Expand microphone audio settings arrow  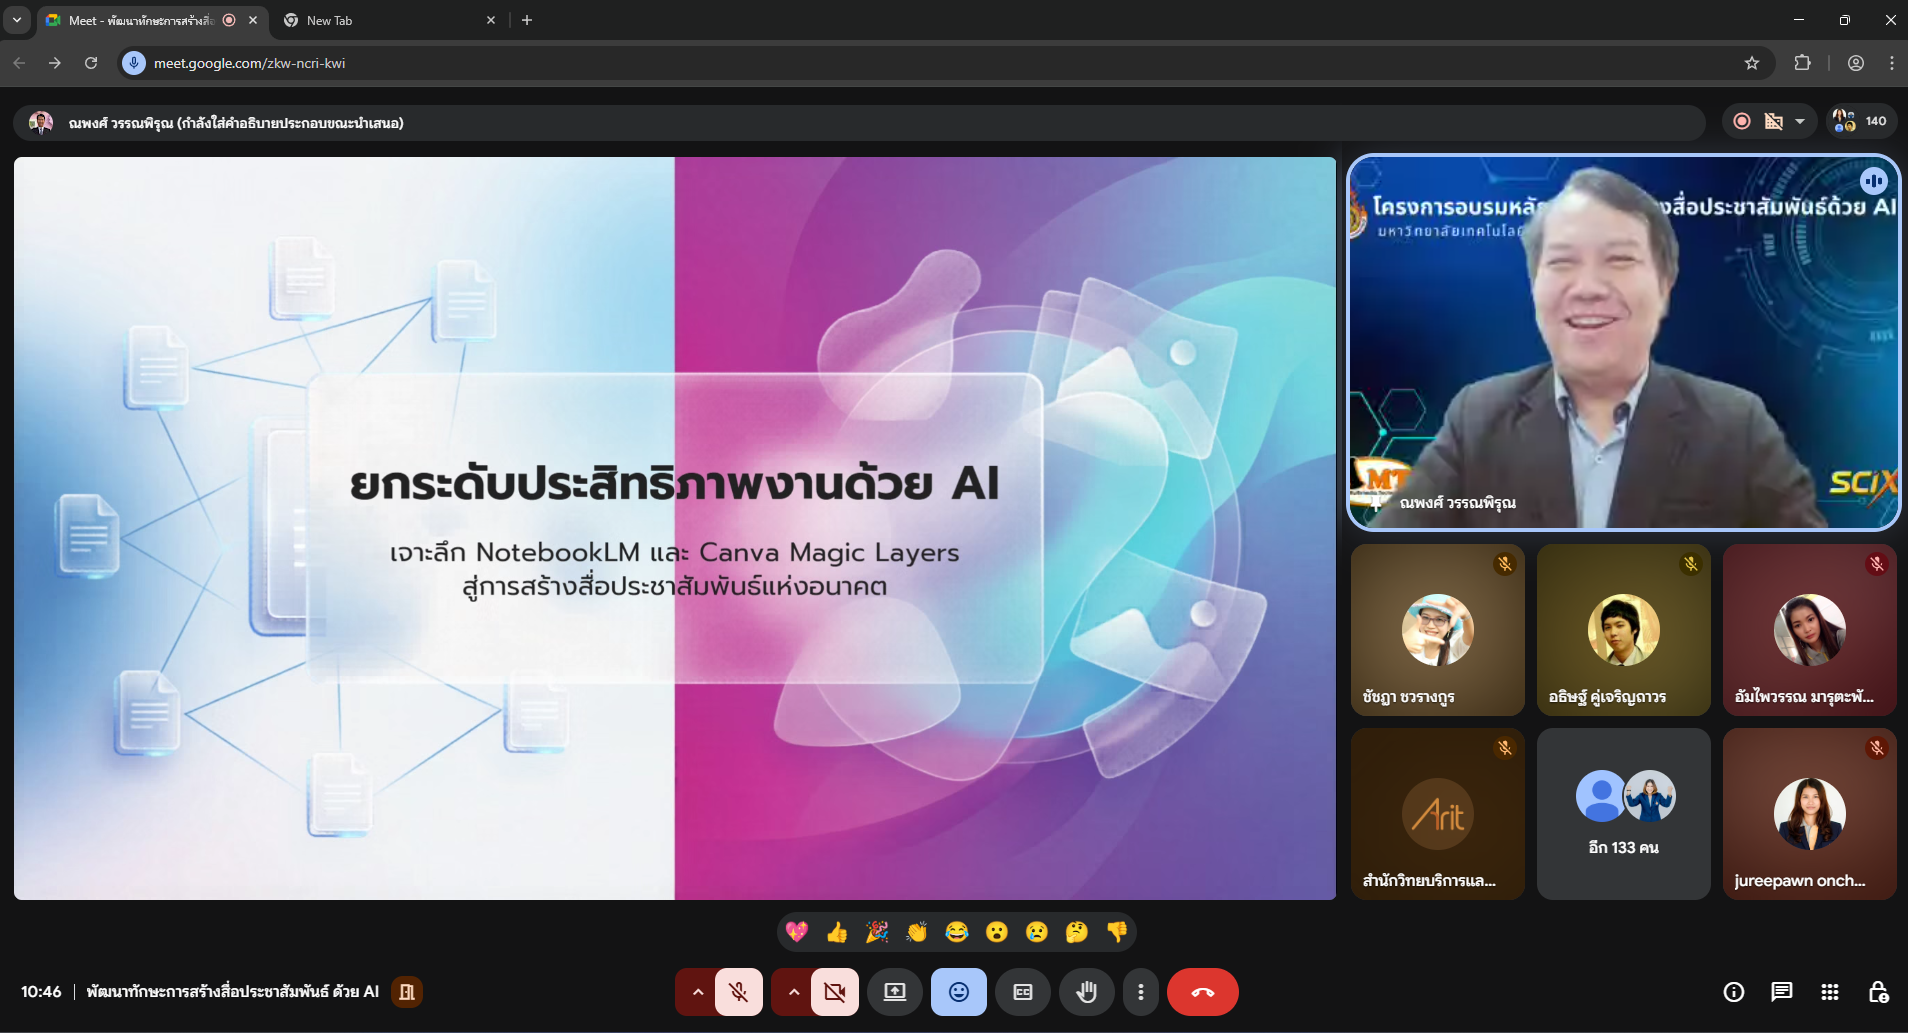[x=697, y=992]
